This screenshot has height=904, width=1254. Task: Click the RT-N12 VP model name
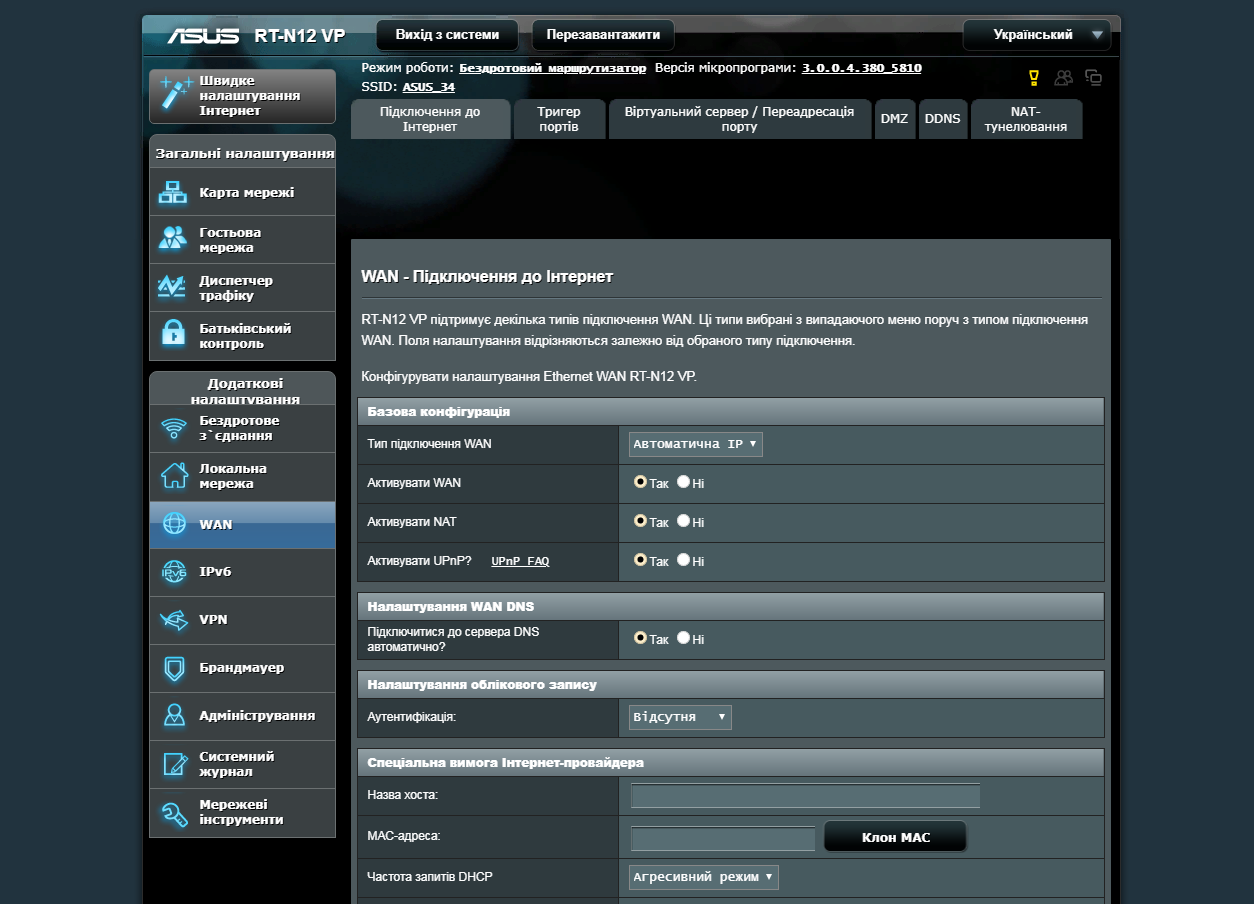[299, 36]
